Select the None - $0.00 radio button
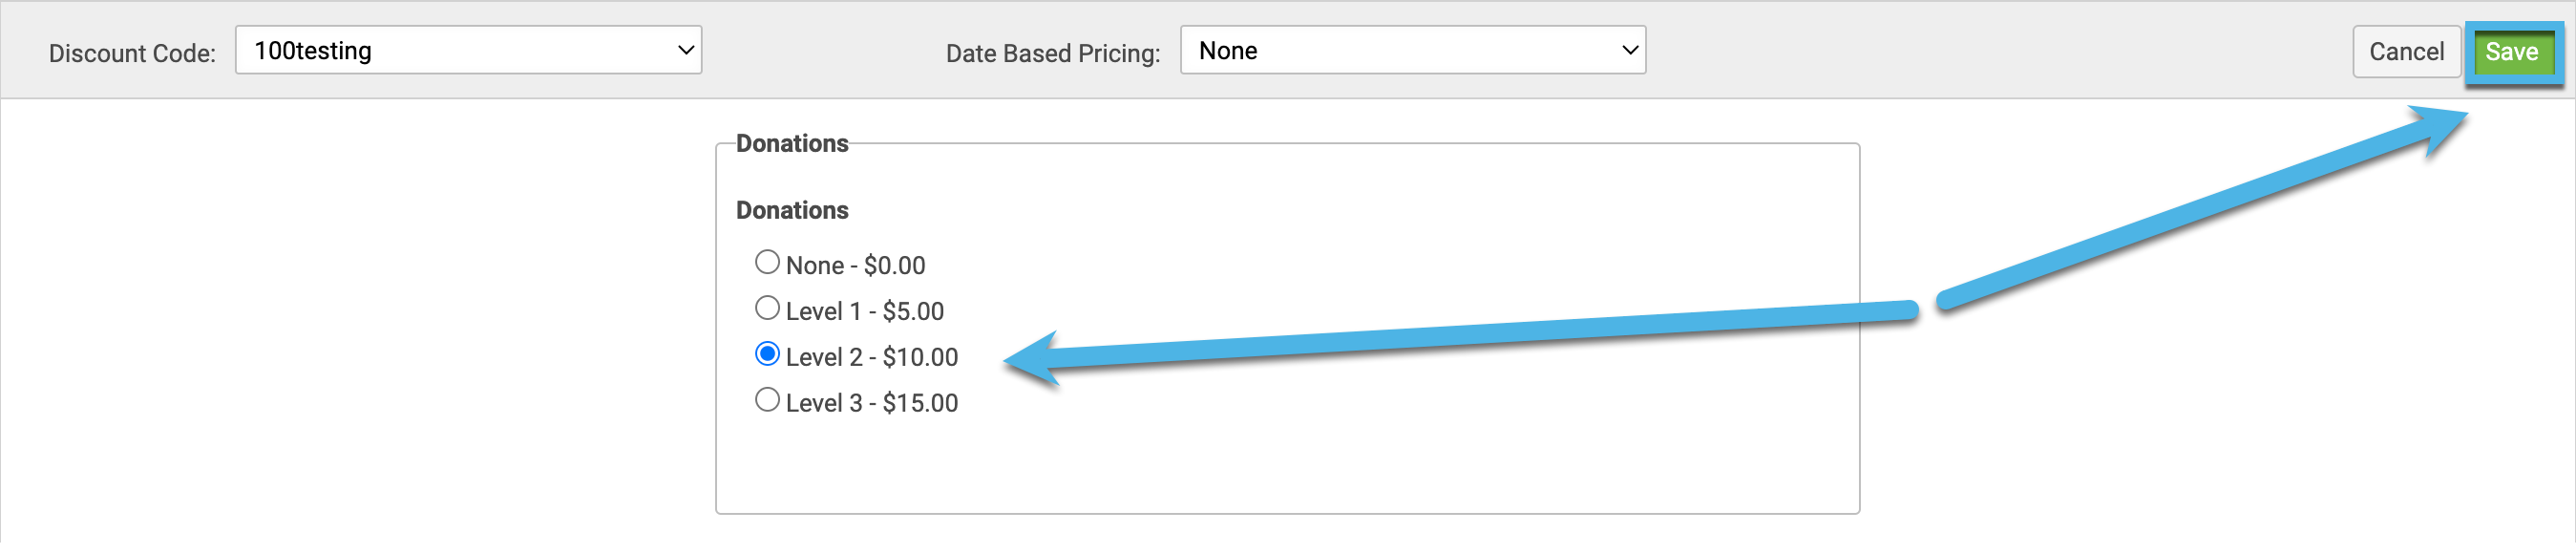2576x554 pixels. tap(767, 262)
